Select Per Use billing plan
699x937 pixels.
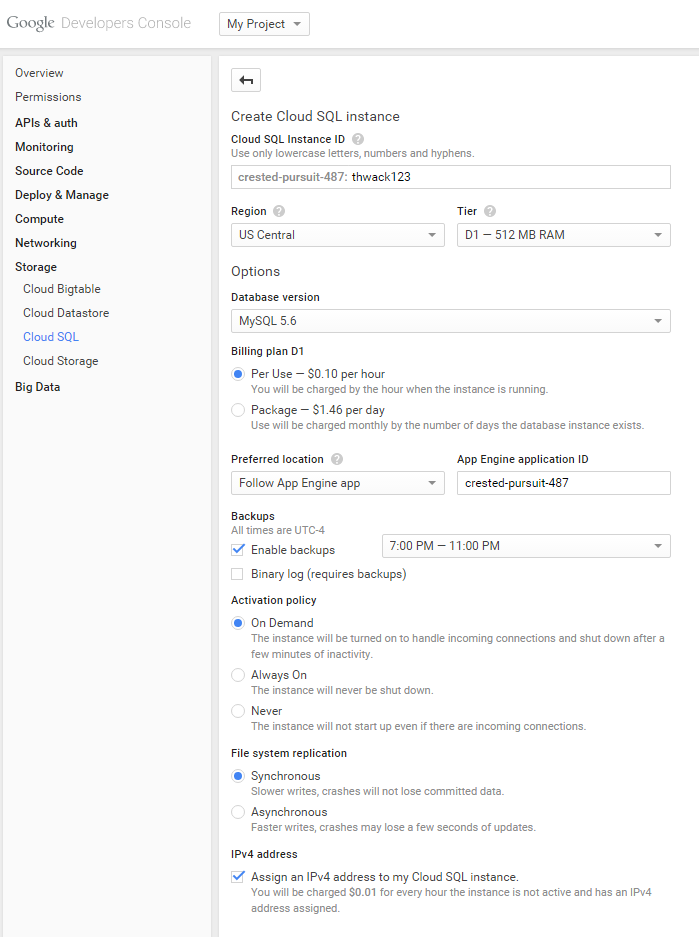tap(238, 374)
